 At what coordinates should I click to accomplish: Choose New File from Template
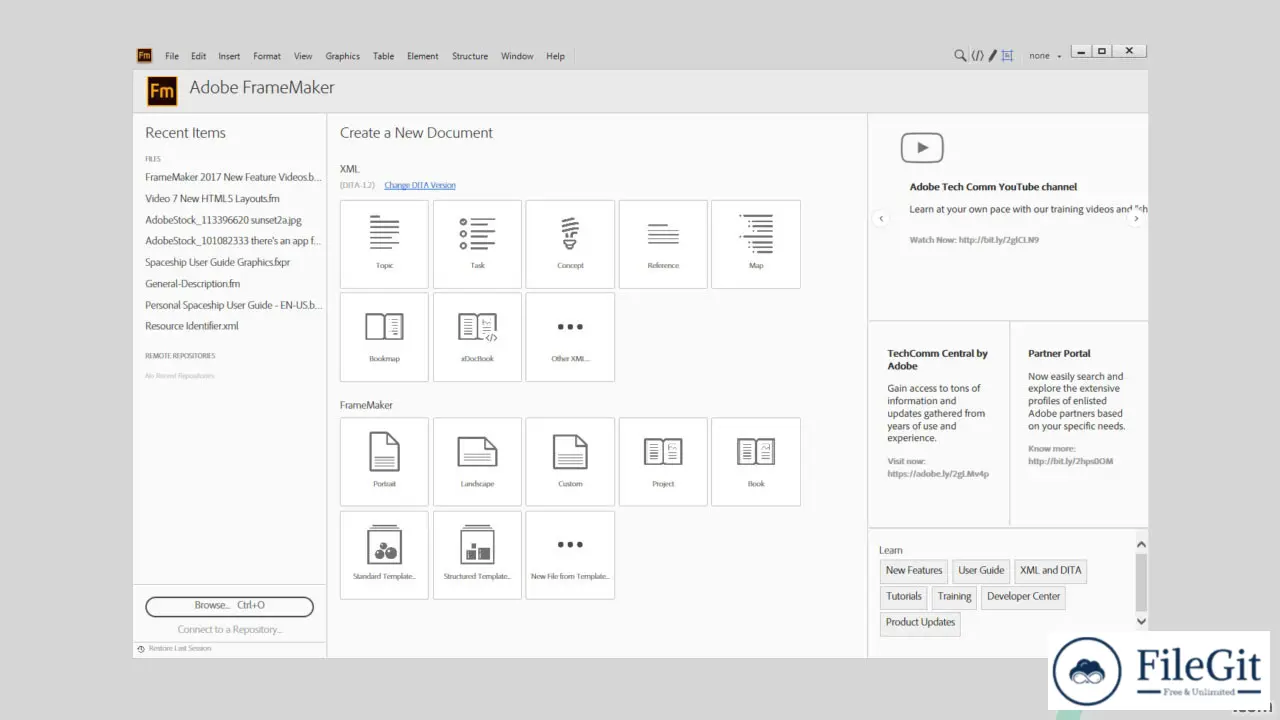click(570, 555)
